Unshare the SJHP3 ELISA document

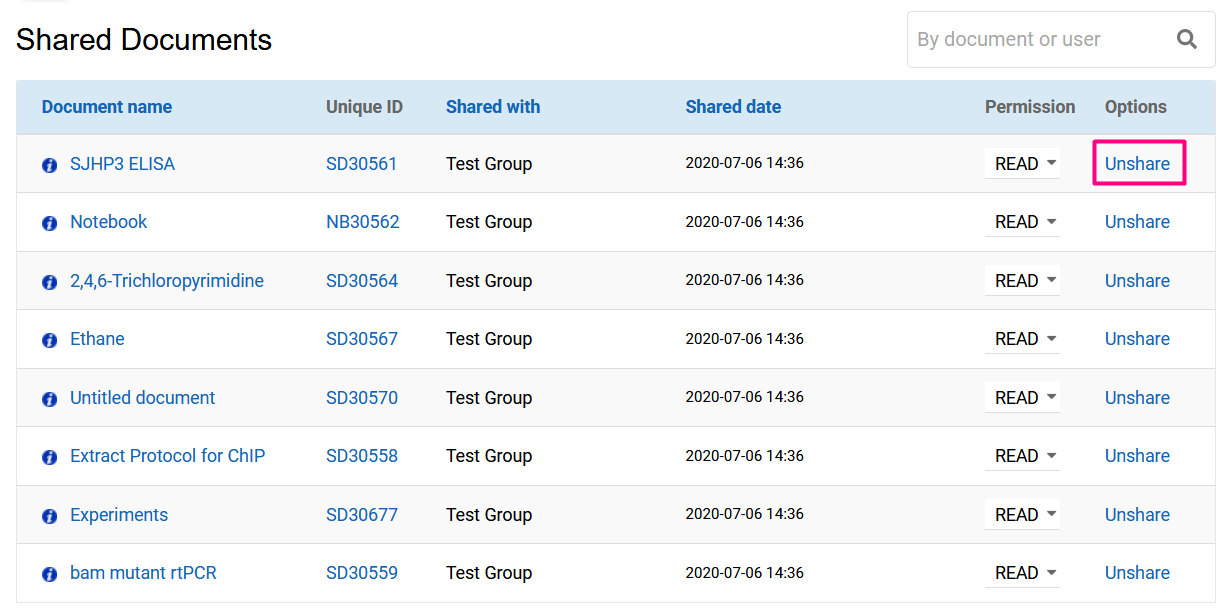coord(1137,164)
